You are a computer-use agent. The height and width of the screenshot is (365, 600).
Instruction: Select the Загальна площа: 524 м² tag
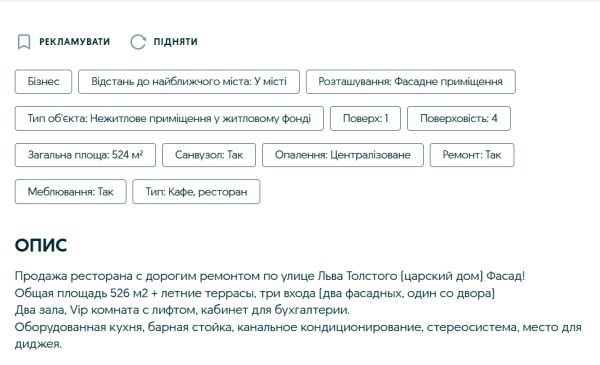(85, 155)
